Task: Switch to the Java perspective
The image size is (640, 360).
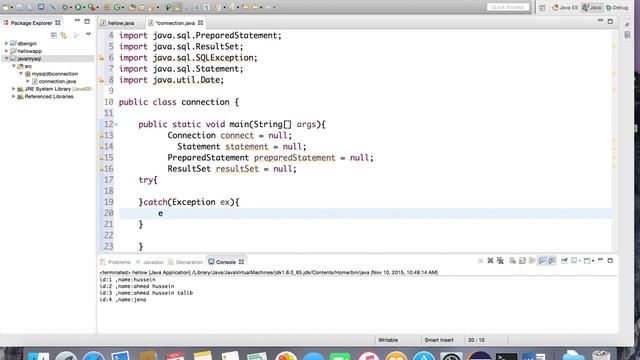Action: 592,7
